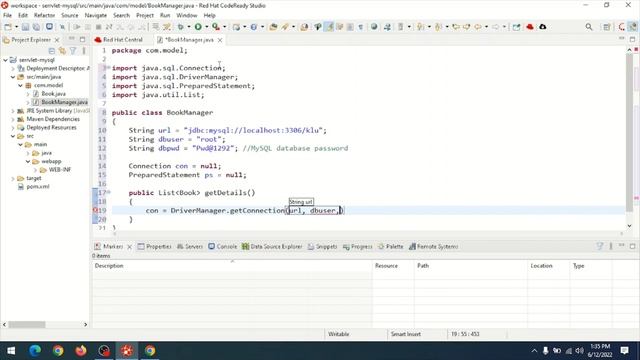Click the Save toolbar icon
The height and width of the screenshot is (360, 640).
[x=25, y=27]
